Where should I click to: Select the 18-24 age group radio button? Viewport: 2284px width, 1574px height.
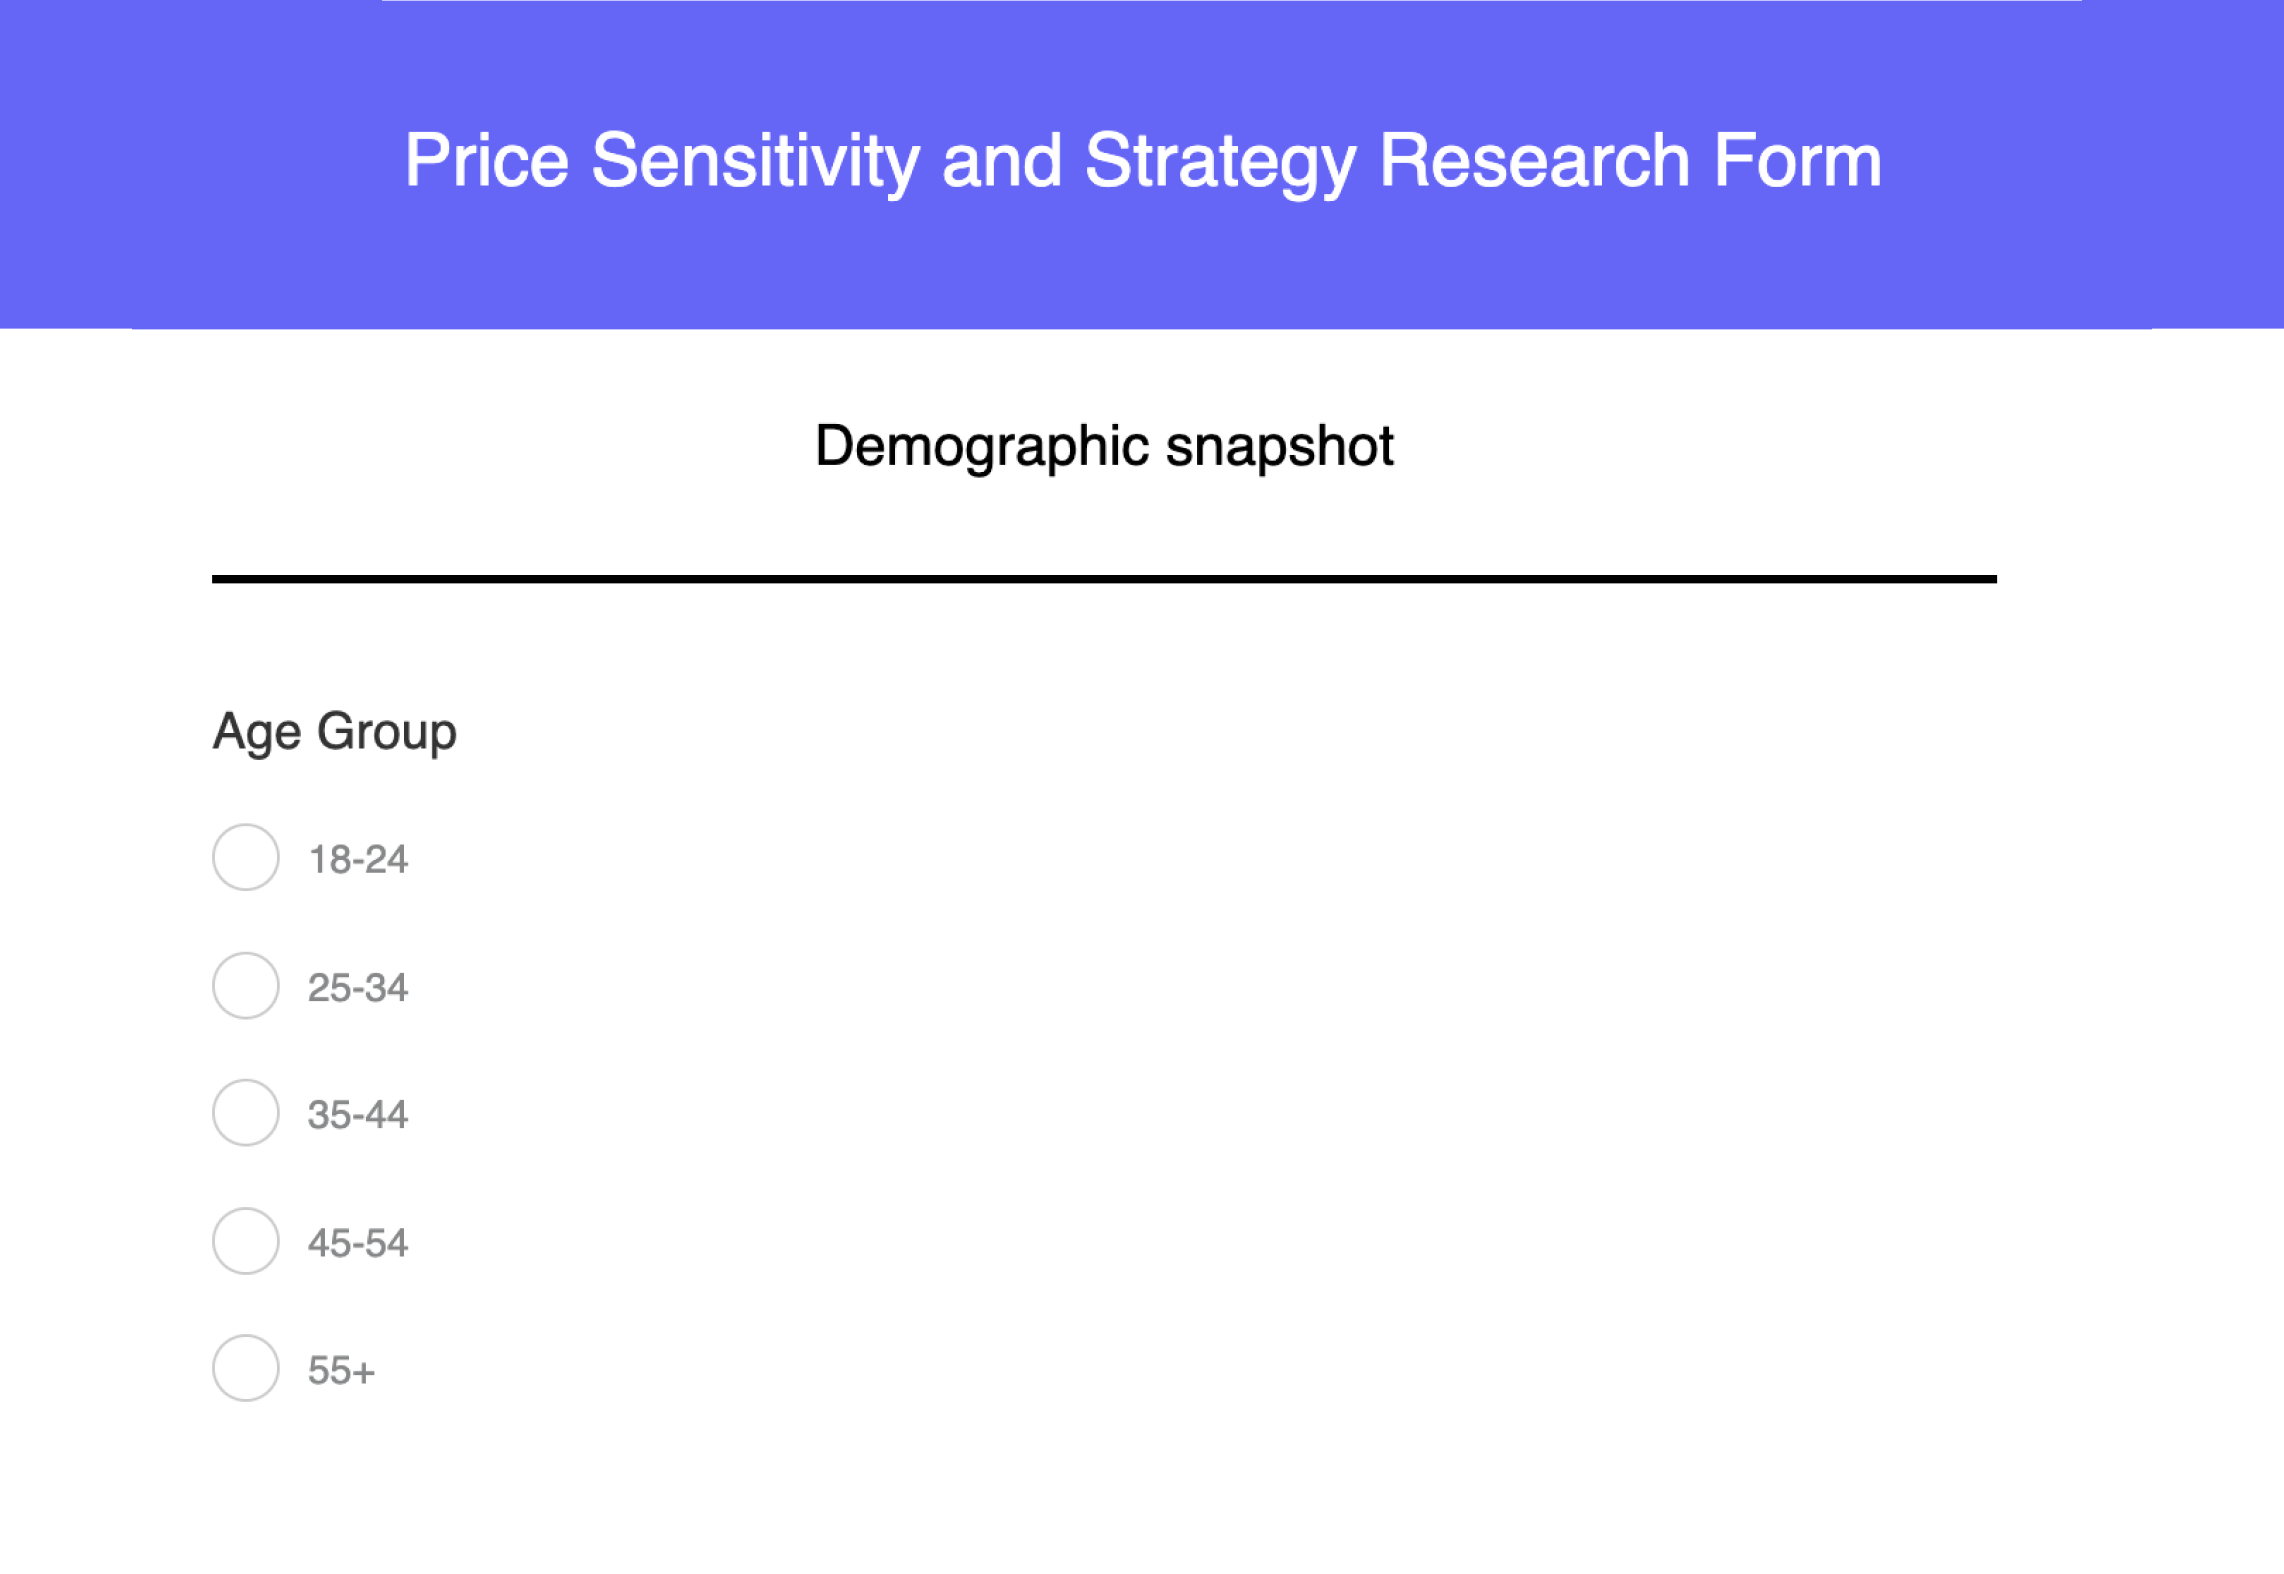click(x=244, y=858)
